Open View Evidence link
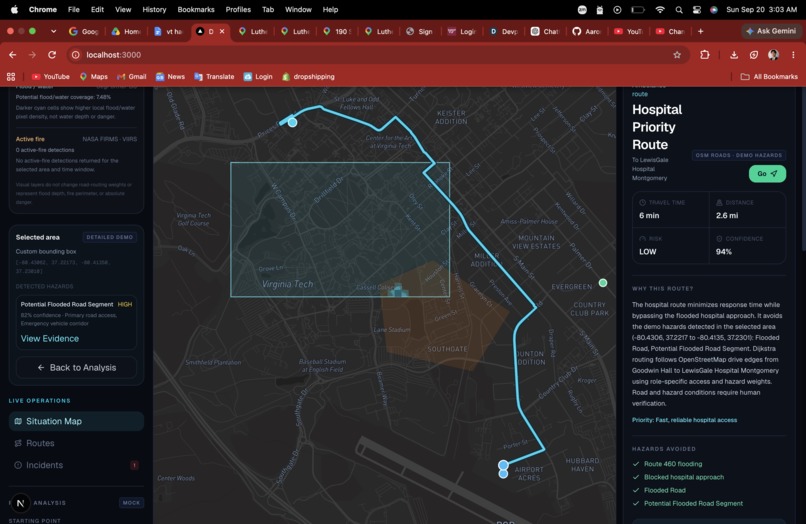This screenshot has width=806, height=524. tap(50, 338)
